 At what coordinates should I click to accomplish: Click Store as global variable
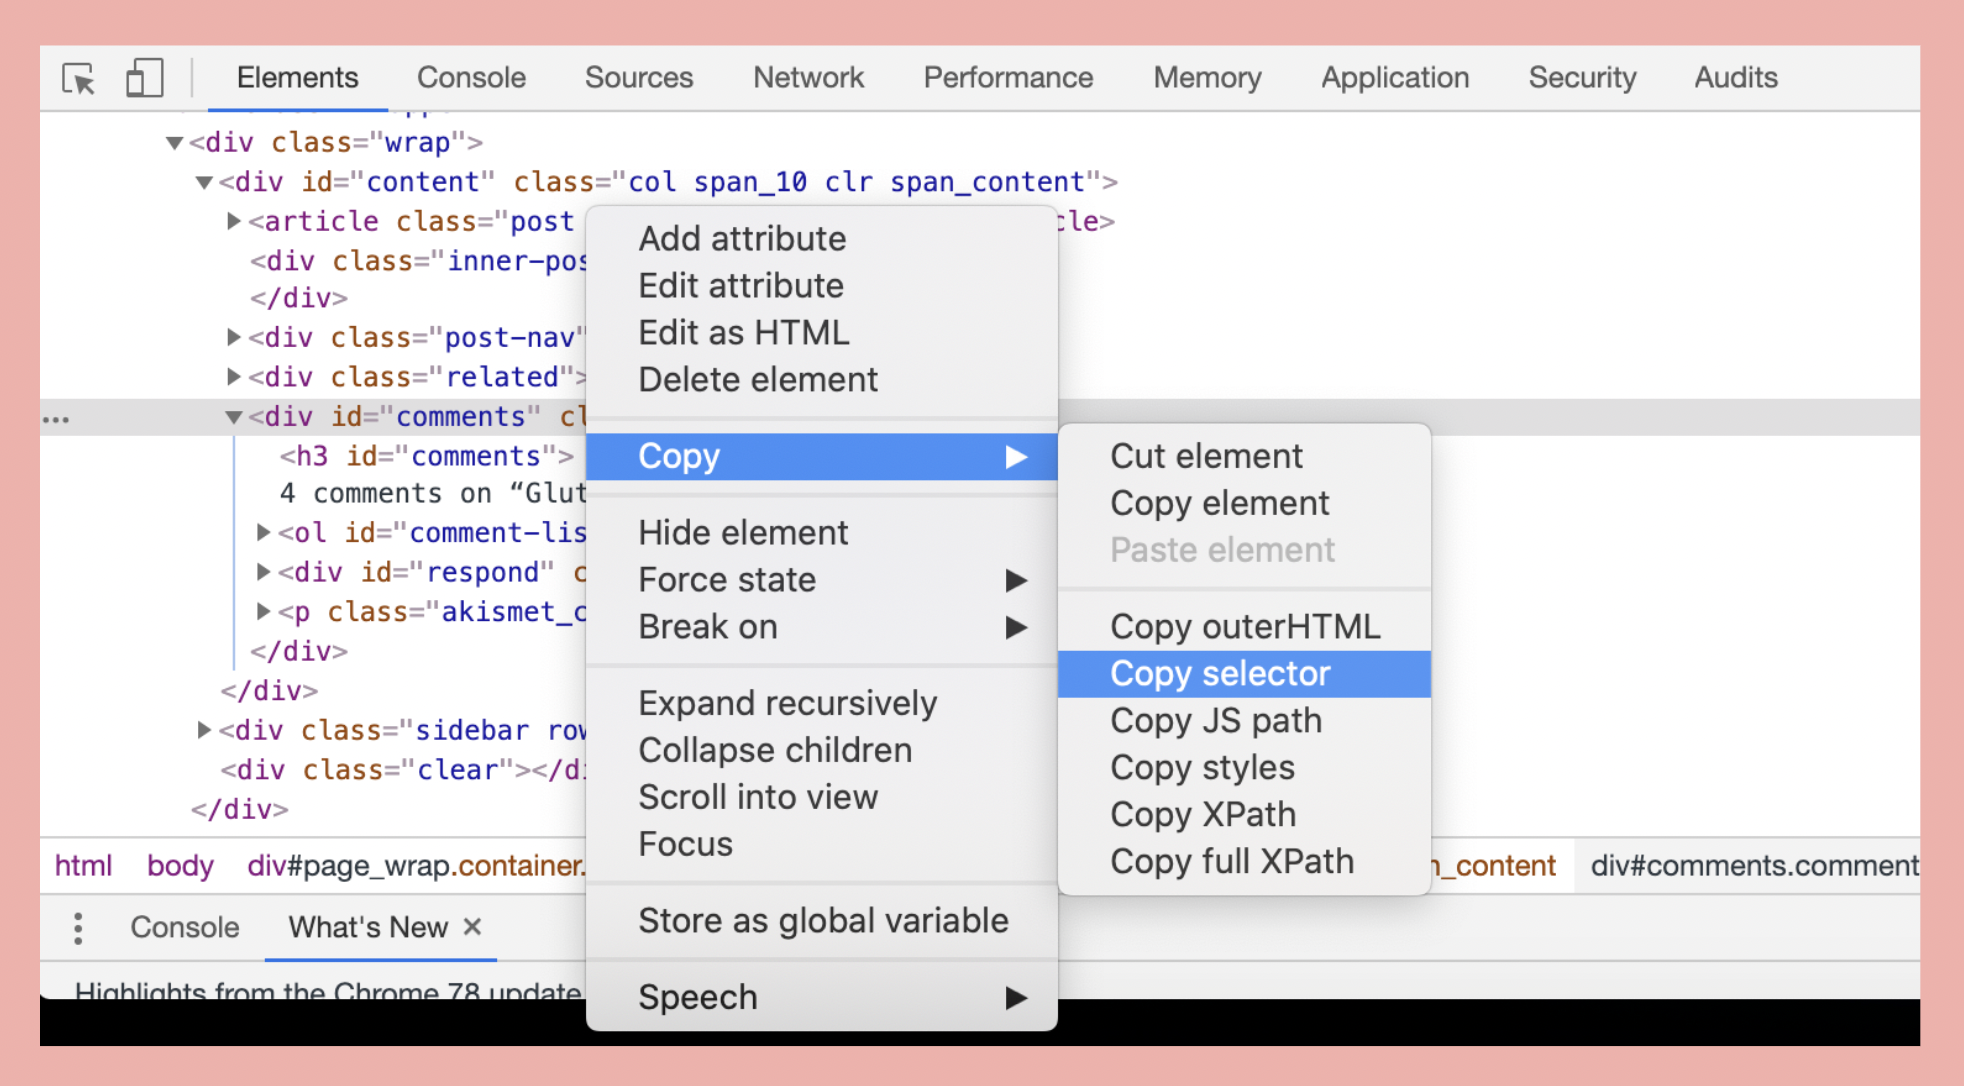pyautogui.click(x=822, y=920)
